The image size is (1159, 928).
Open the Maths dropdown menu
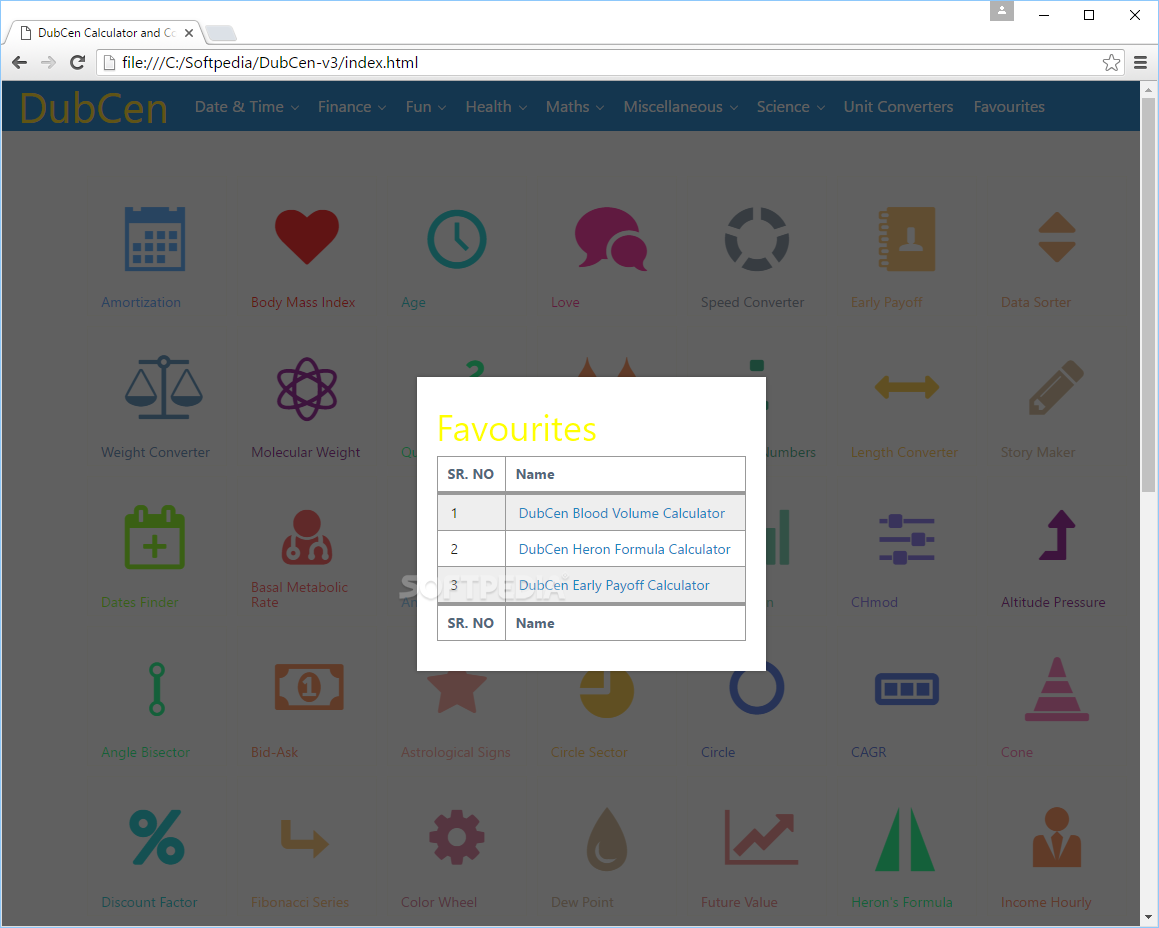tap(575, 106)
